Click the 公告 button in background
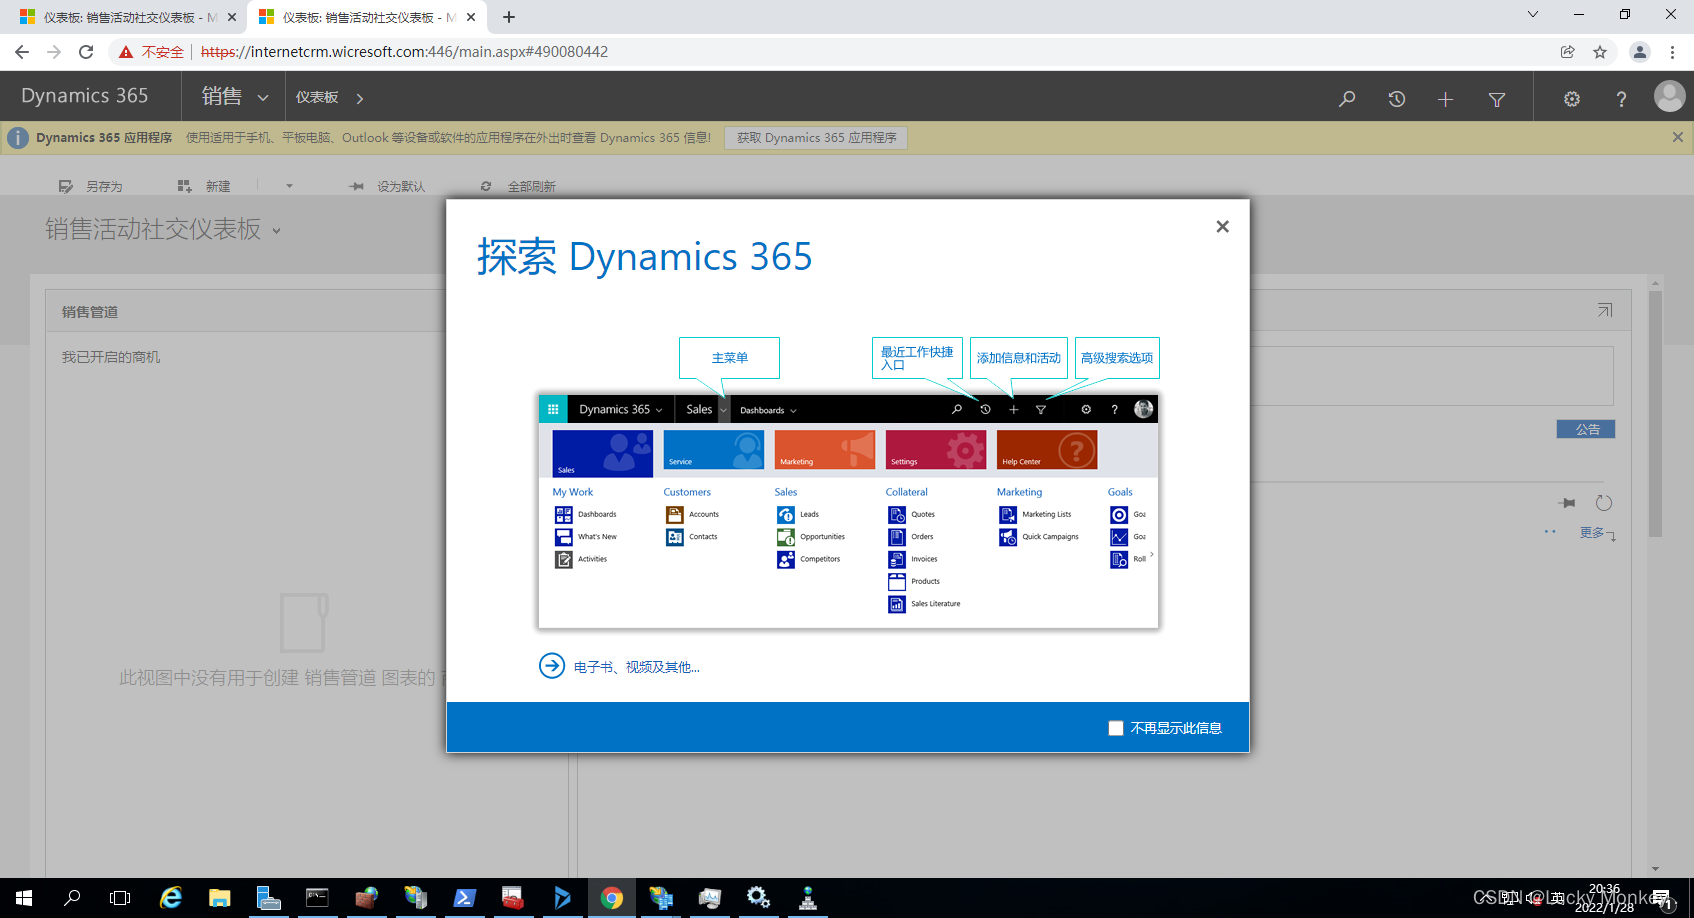The width and height of the screenshot is (1694, 918). (1586, 429)
